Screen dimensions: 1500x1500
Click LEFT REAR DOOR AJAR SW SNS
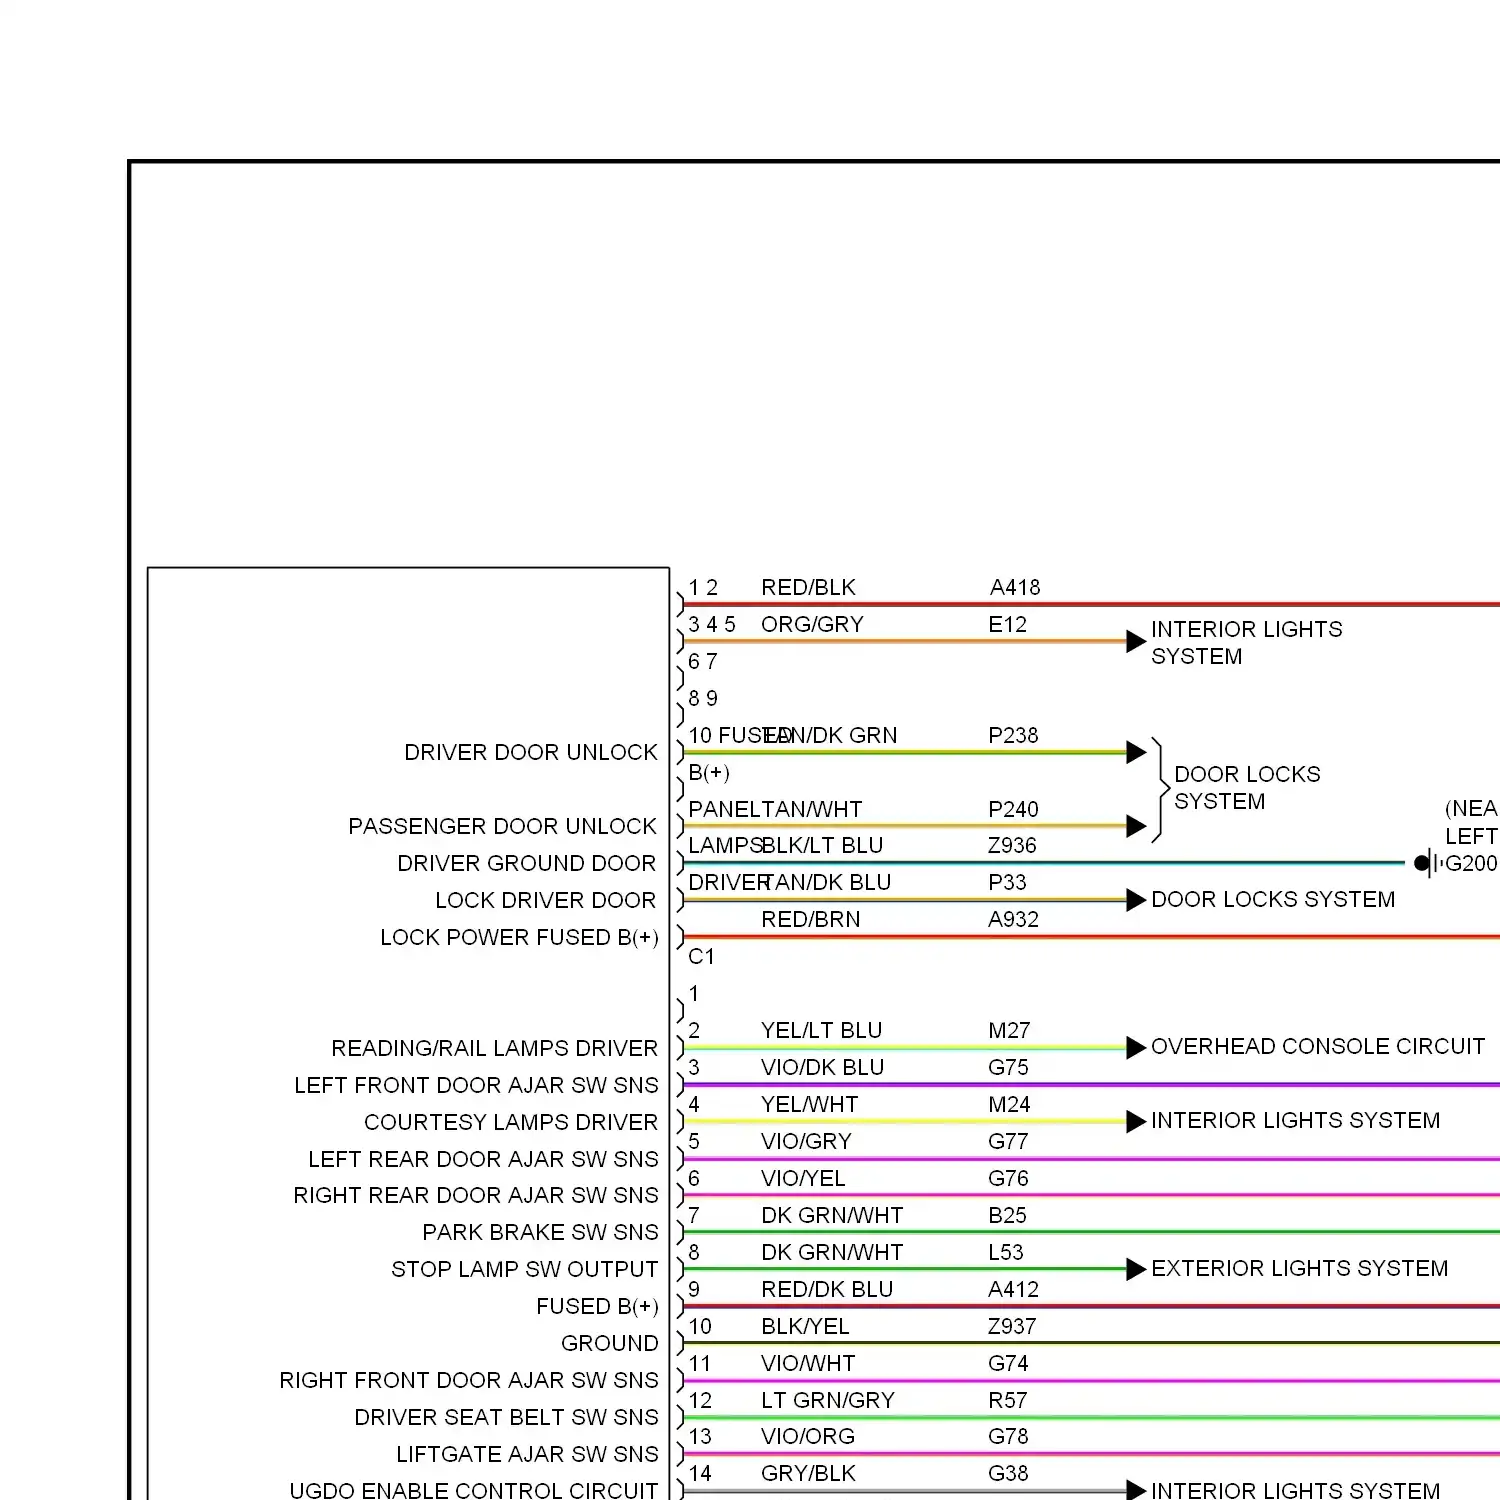(x=483, y=1160)
